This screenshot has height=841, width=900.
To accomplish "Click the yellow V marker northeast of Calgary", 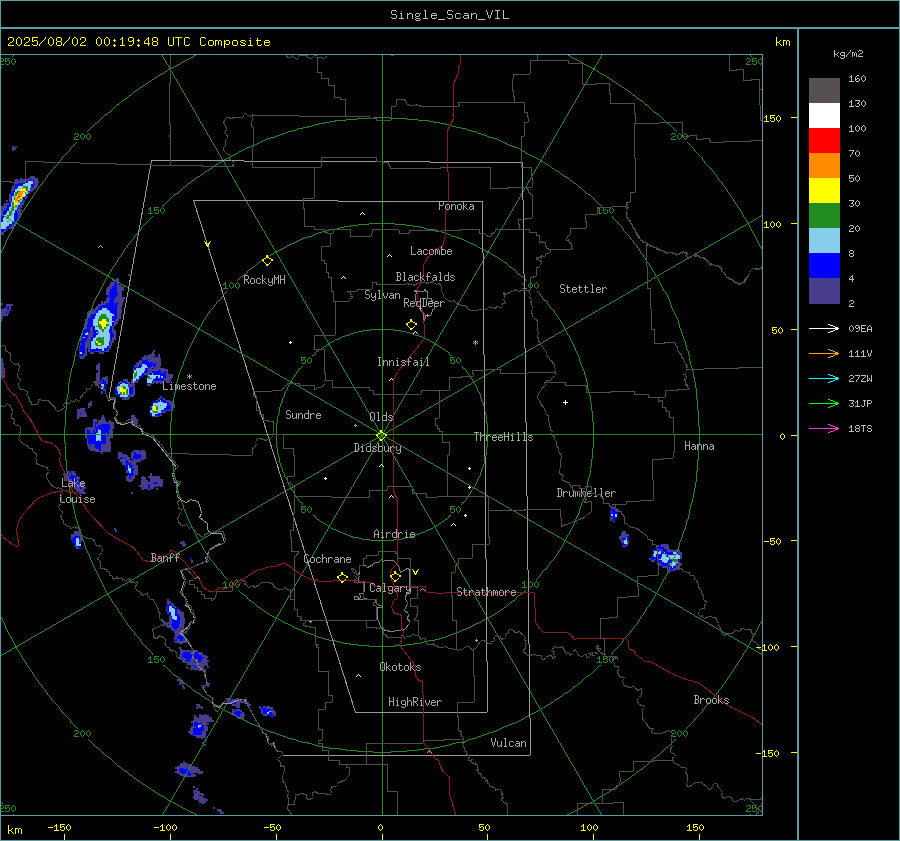I will 416,572.
